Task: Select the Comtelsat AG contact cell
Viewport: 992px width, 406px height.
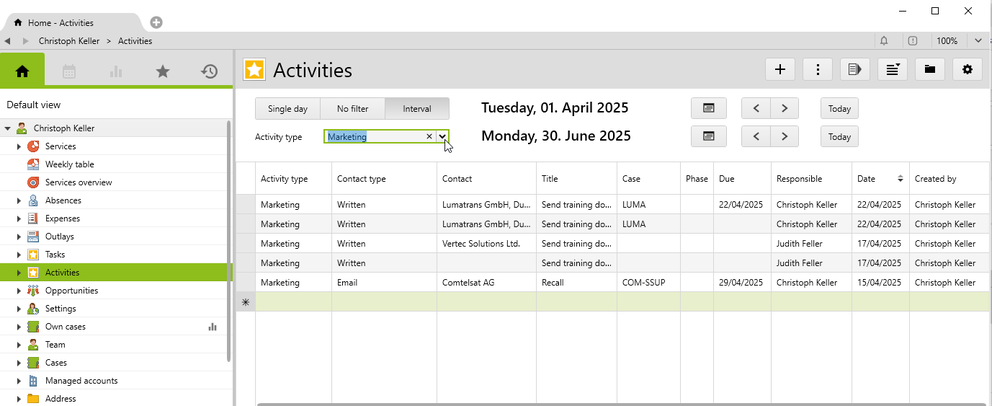Action: (487, 283)
